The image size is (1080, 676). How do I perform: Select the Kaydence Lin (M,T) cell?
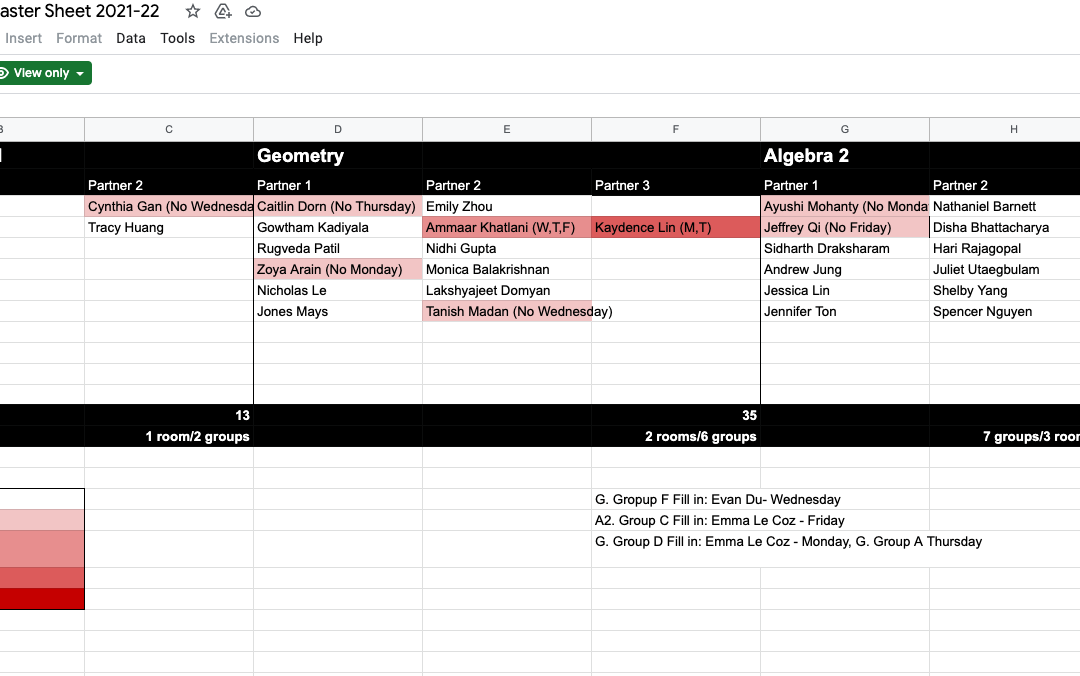point(675,228)
